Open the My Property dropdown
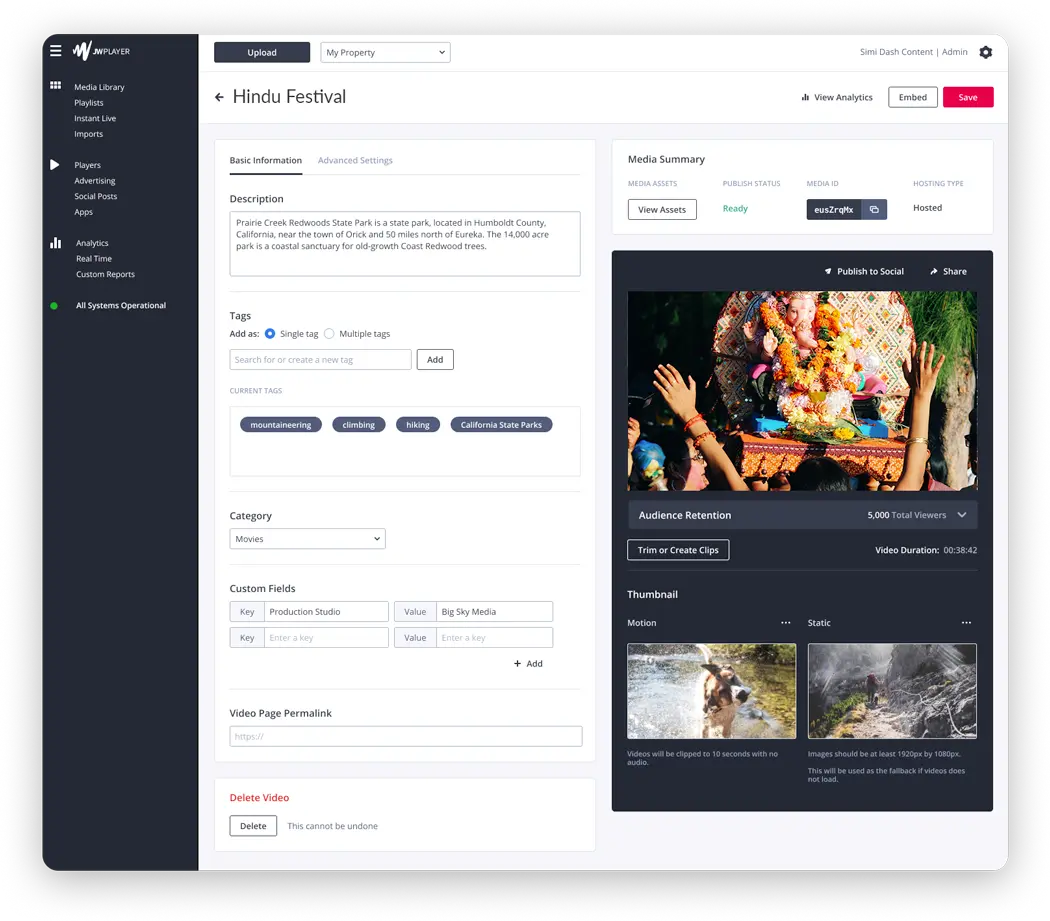This screenshot has height=921, width=1050. tap(385, 52)
